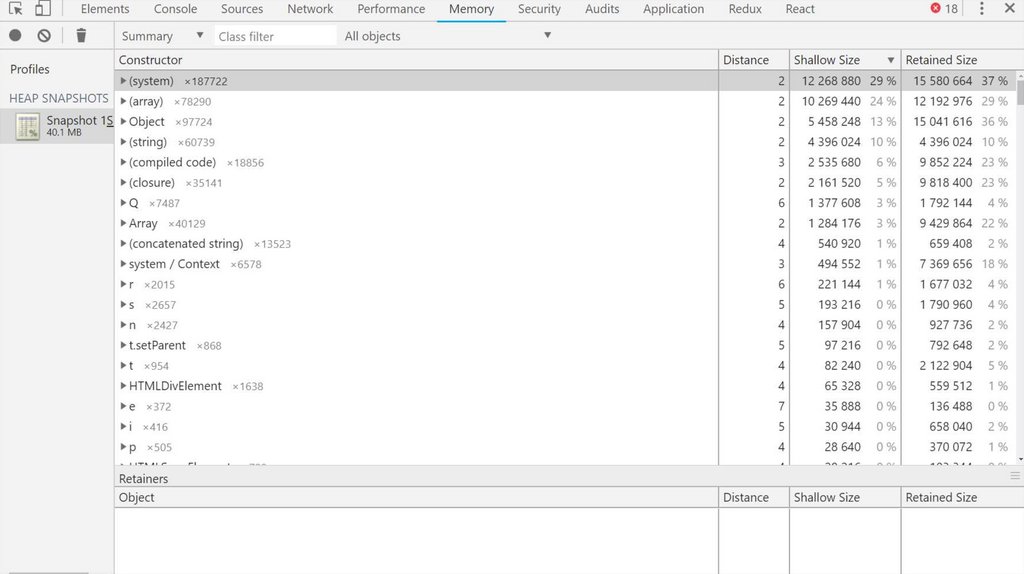Click the HEAP SNAPSHOTS section label
The width and height of the screenshot is (1024, 574).
coord(59,98)
